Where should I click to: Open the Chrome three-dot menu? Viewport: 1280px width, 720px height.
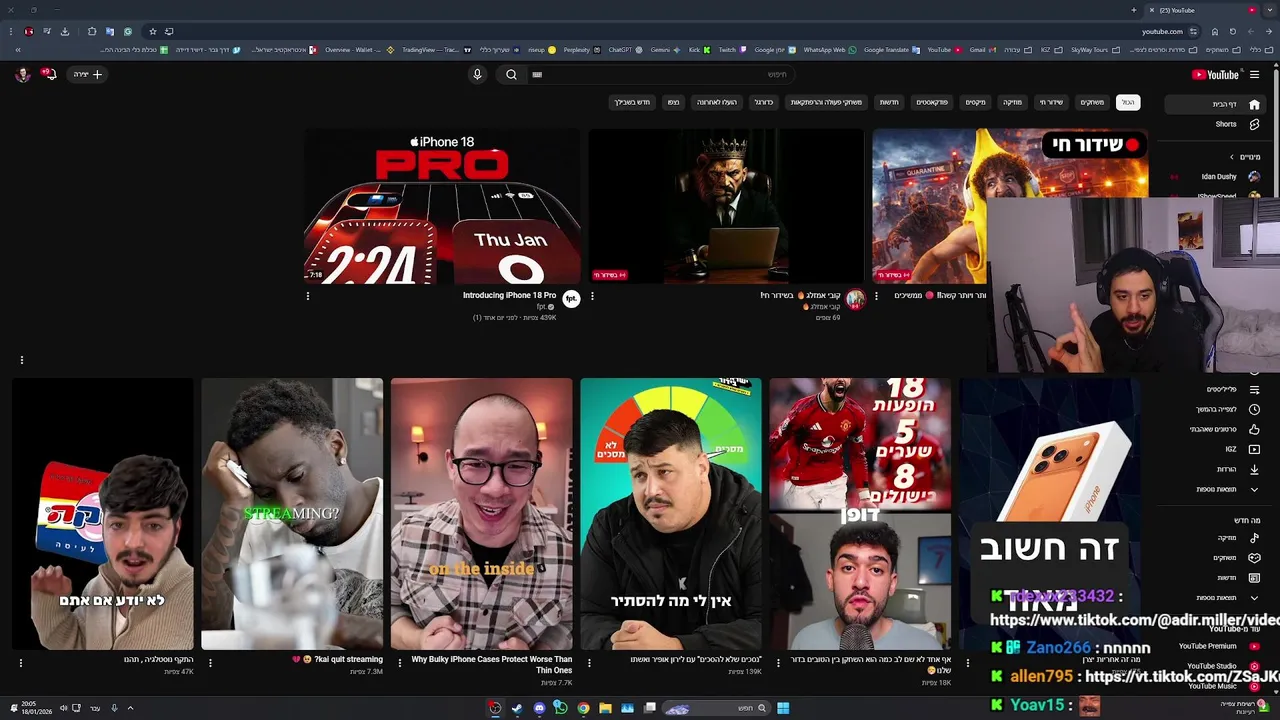[12, 31]
